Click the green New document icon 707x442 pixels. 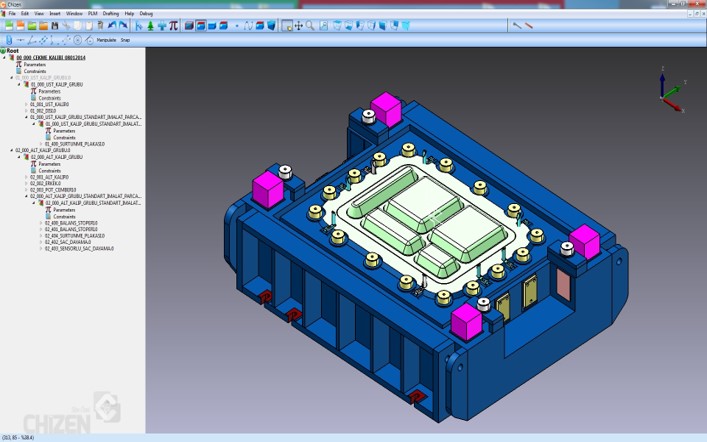9,26
